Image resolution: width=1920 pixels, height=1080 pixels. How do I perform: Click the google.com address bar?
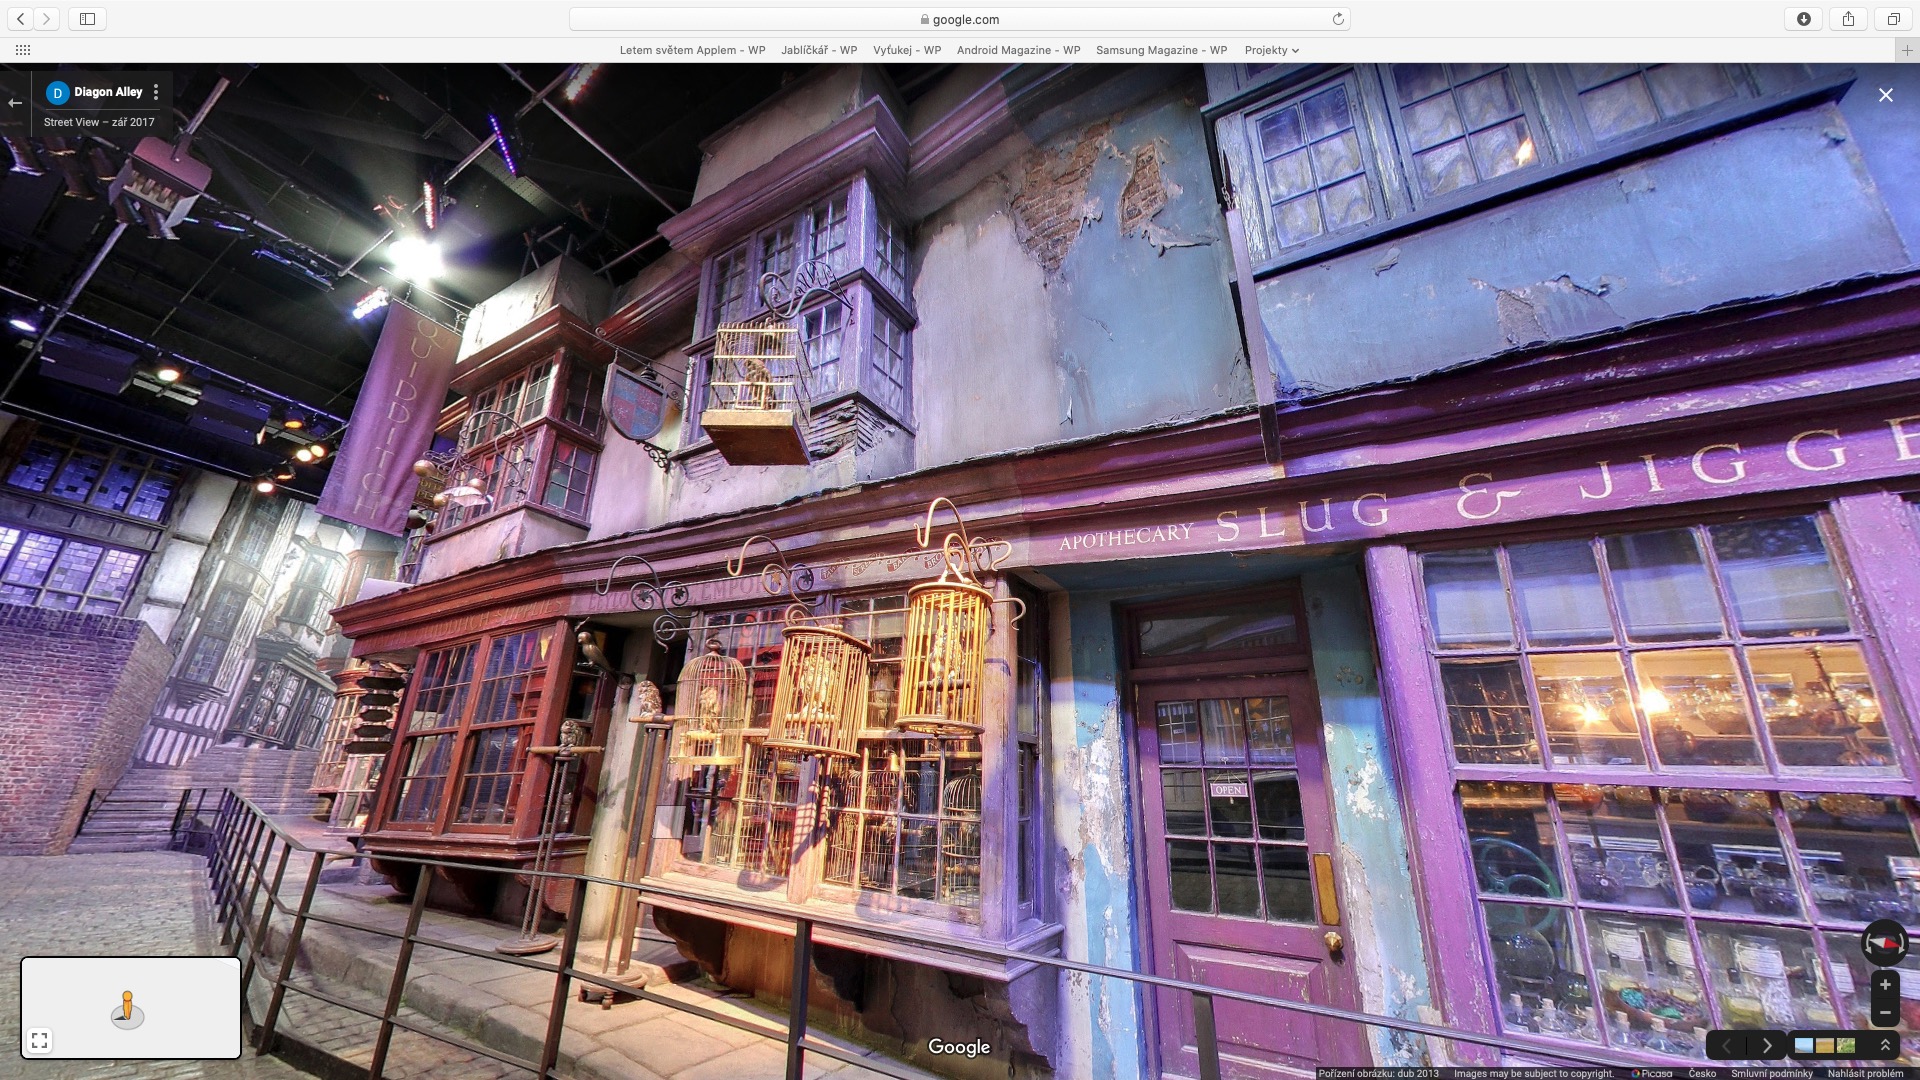959,19
